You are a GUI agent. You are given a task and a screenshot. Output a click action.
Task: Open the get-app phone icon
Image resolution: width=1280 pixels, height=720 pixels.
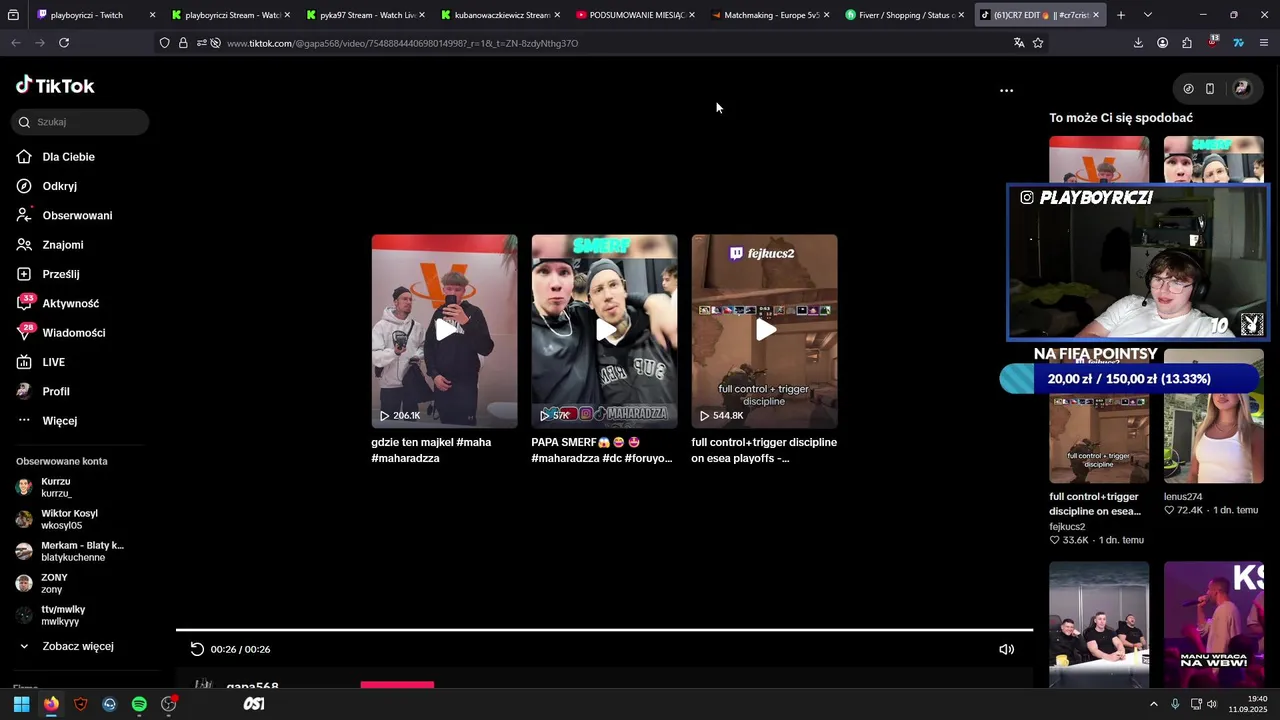[1209, 89]
